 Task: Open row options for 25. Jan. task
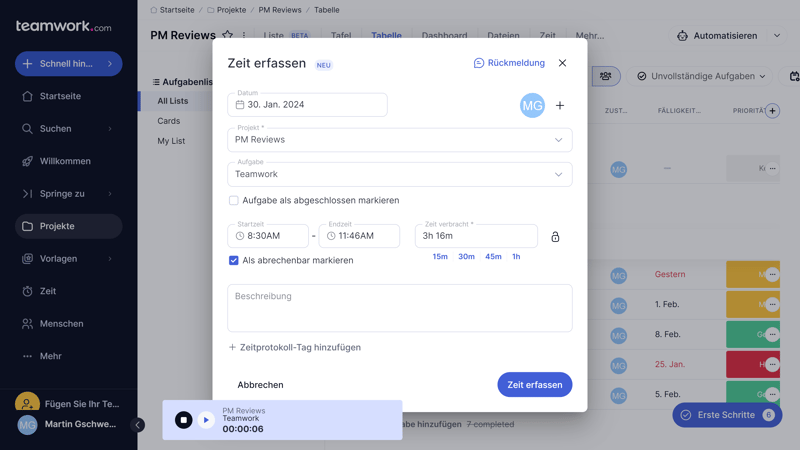pyautogui.click(x=772, y=364)
